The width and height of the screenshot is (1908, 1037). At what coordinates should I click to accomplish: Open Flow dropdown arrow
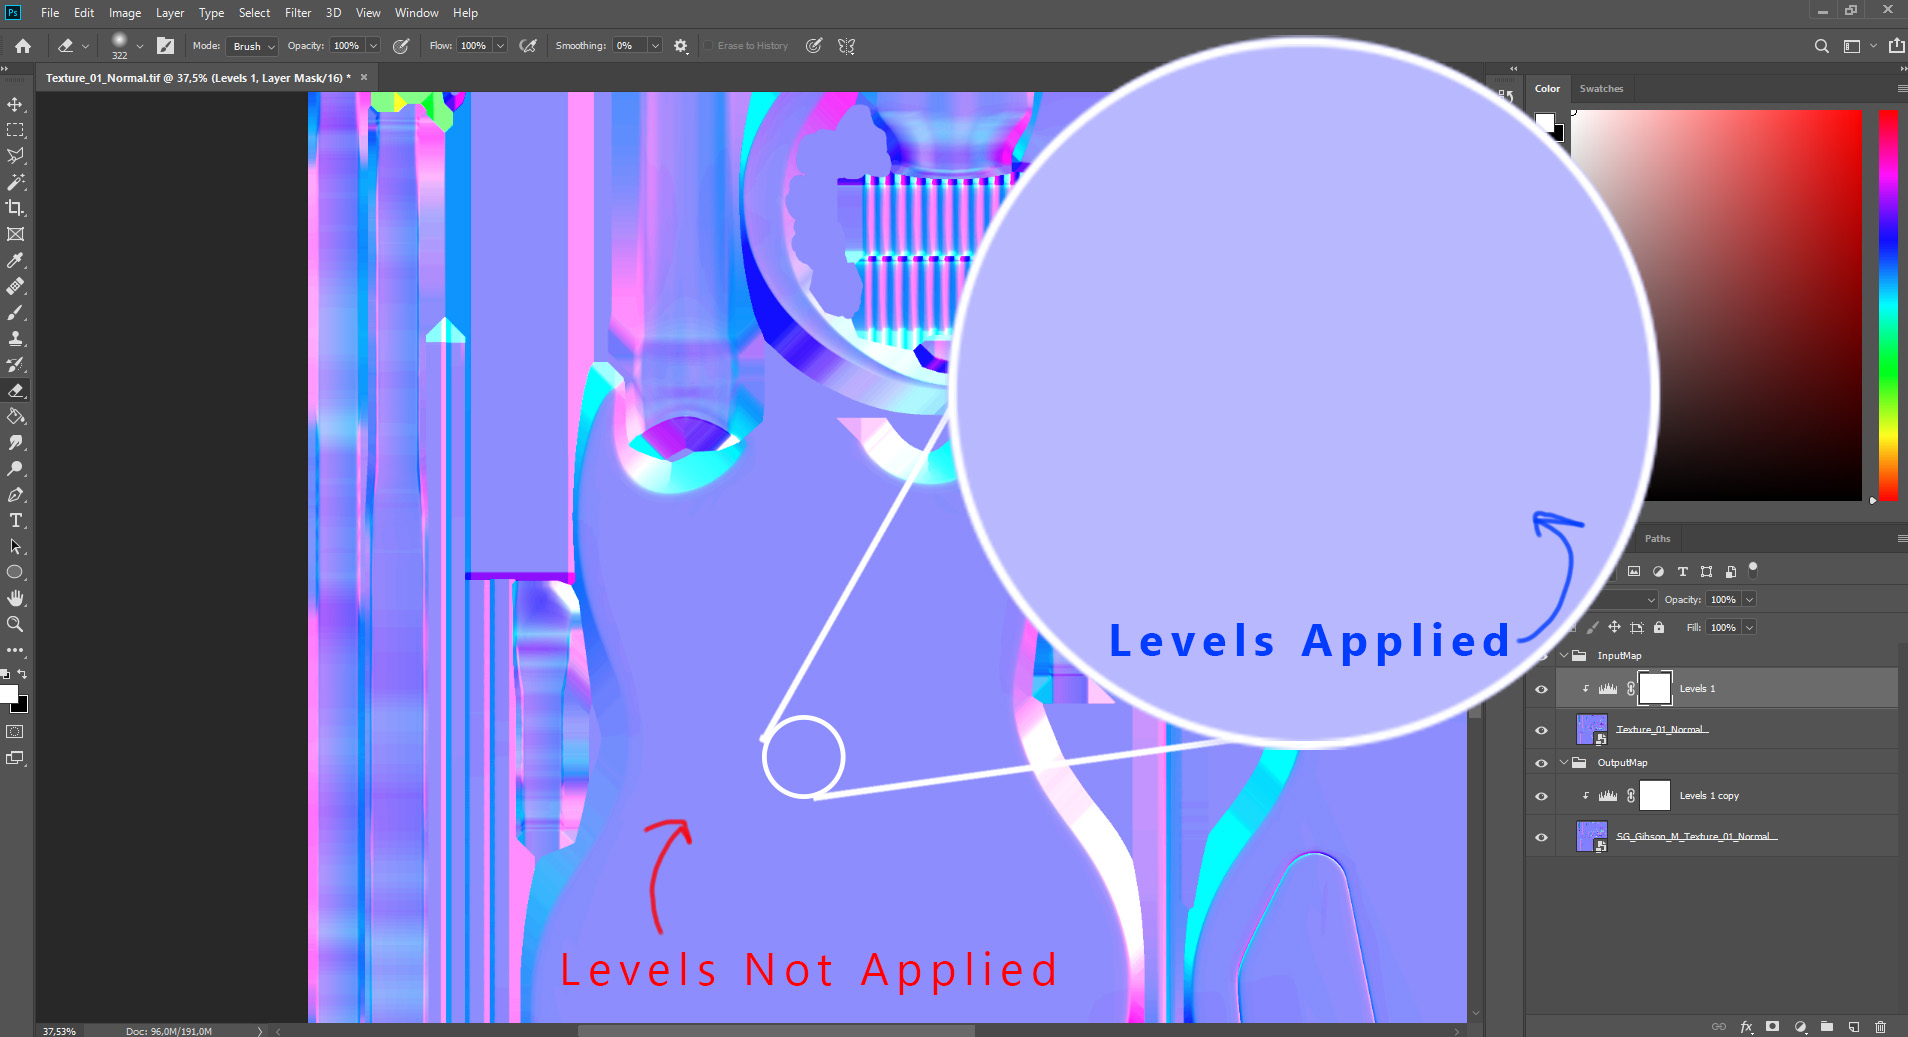pos(500,46)
